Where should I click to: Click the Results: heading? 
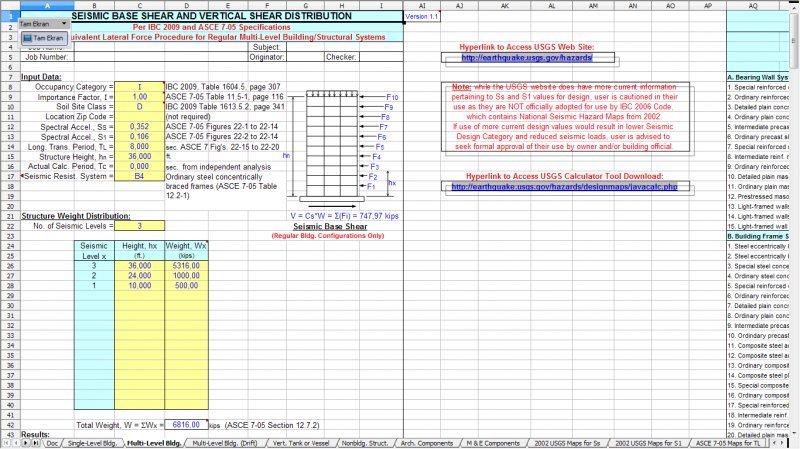pyautogui.click(x=35, y=434)
